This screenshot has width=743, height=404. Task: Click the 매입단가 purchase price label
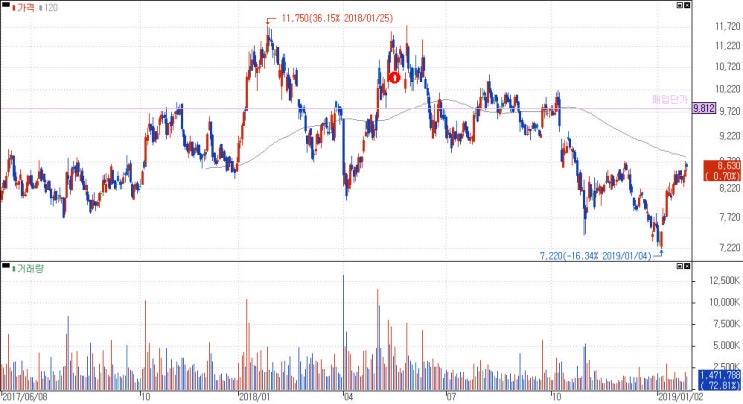coord(670,99)
